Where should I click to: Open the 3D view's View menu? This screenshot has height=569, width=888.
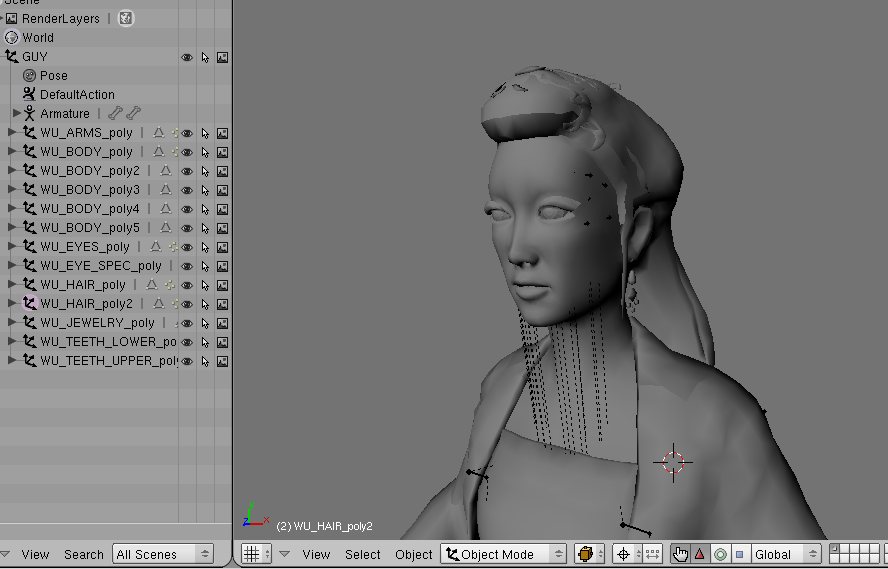coord(316,554)
